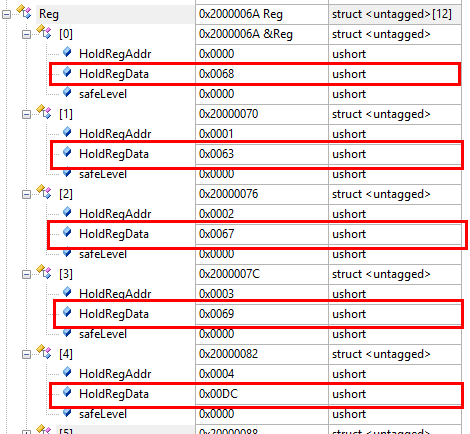The width and height of the screenshot is (470, 434).
Task: Collapse the [4] struct node
Action: (x=26, y=354)
